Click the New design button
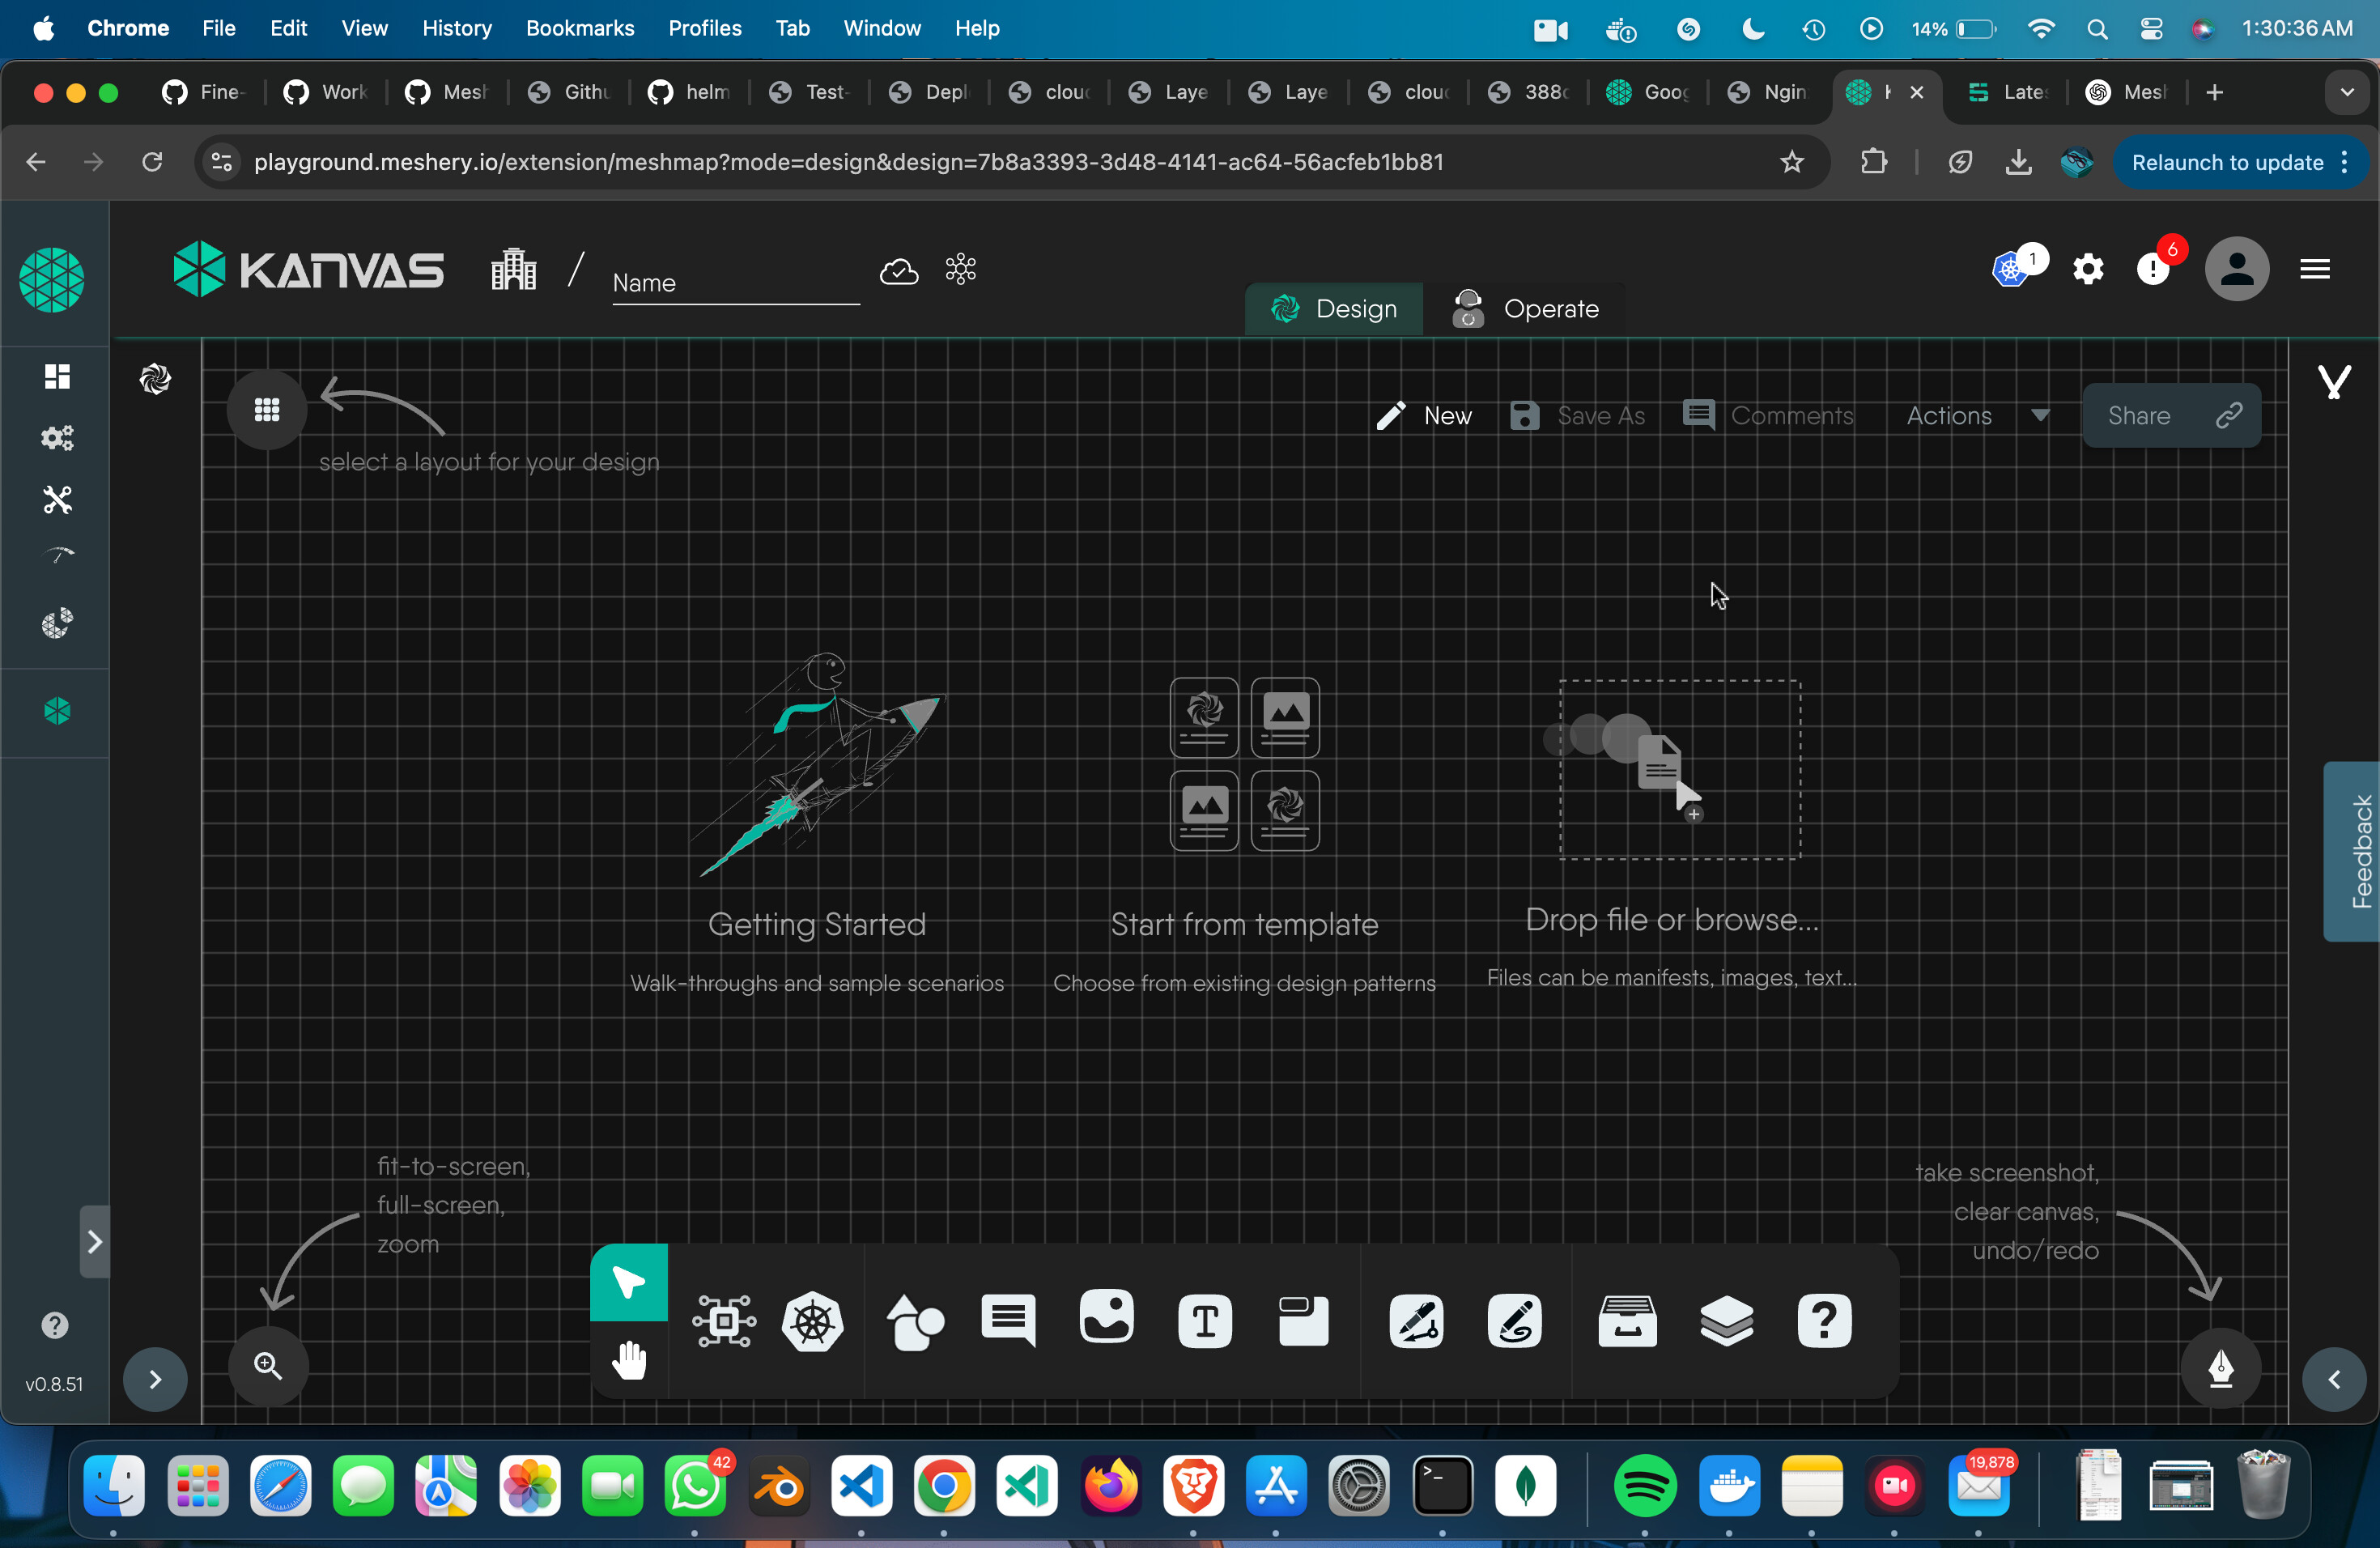This screenshot has height=1548, width=2380. (x=1423, y=416)
